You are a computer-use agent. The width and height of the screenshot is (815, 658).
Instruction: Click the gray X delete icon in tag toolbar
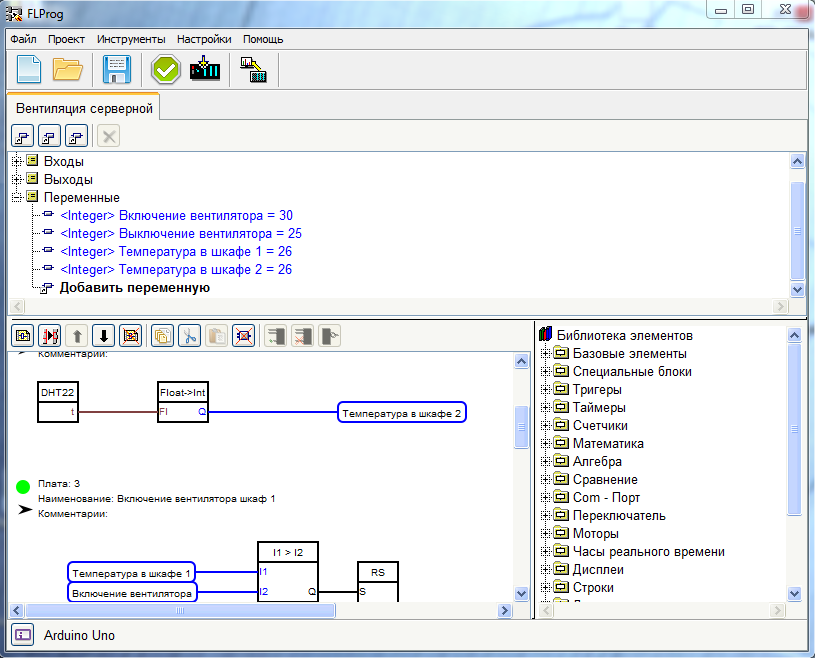click(109, 137)
